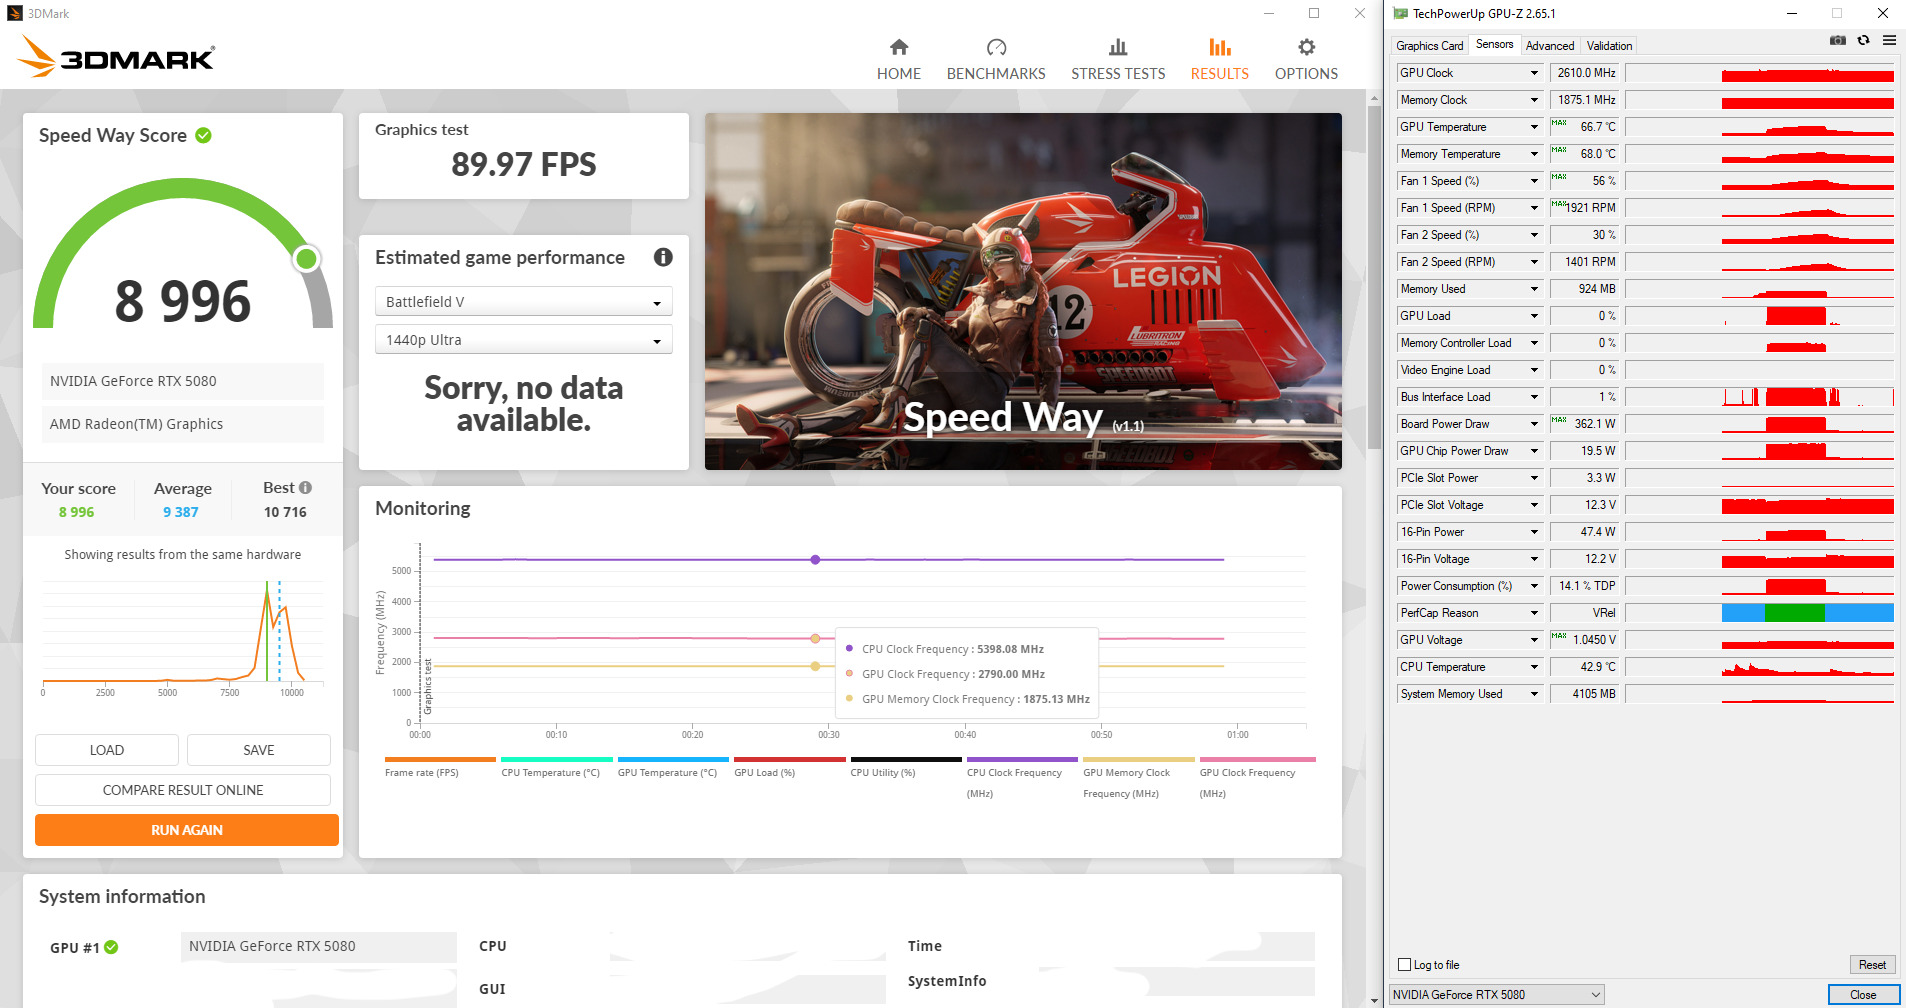Open GPU Clock sensor dropdown
Image resolution: width=1906 pixels, height=1008 pixels.
pyautogui.click(x=1534, y=73)
